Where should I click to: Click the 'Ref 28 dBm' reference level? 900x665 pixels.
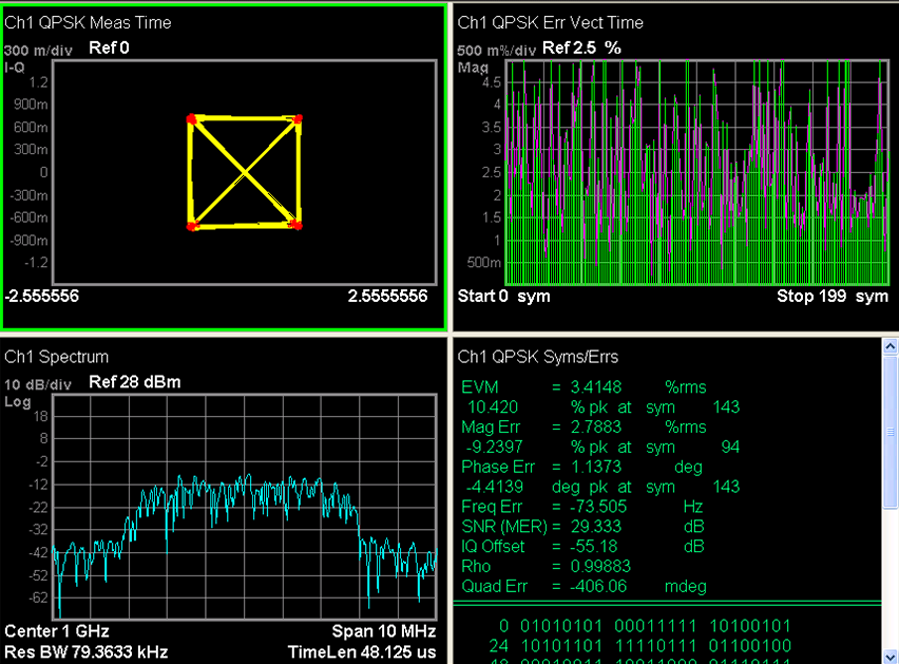coord(135,382)
